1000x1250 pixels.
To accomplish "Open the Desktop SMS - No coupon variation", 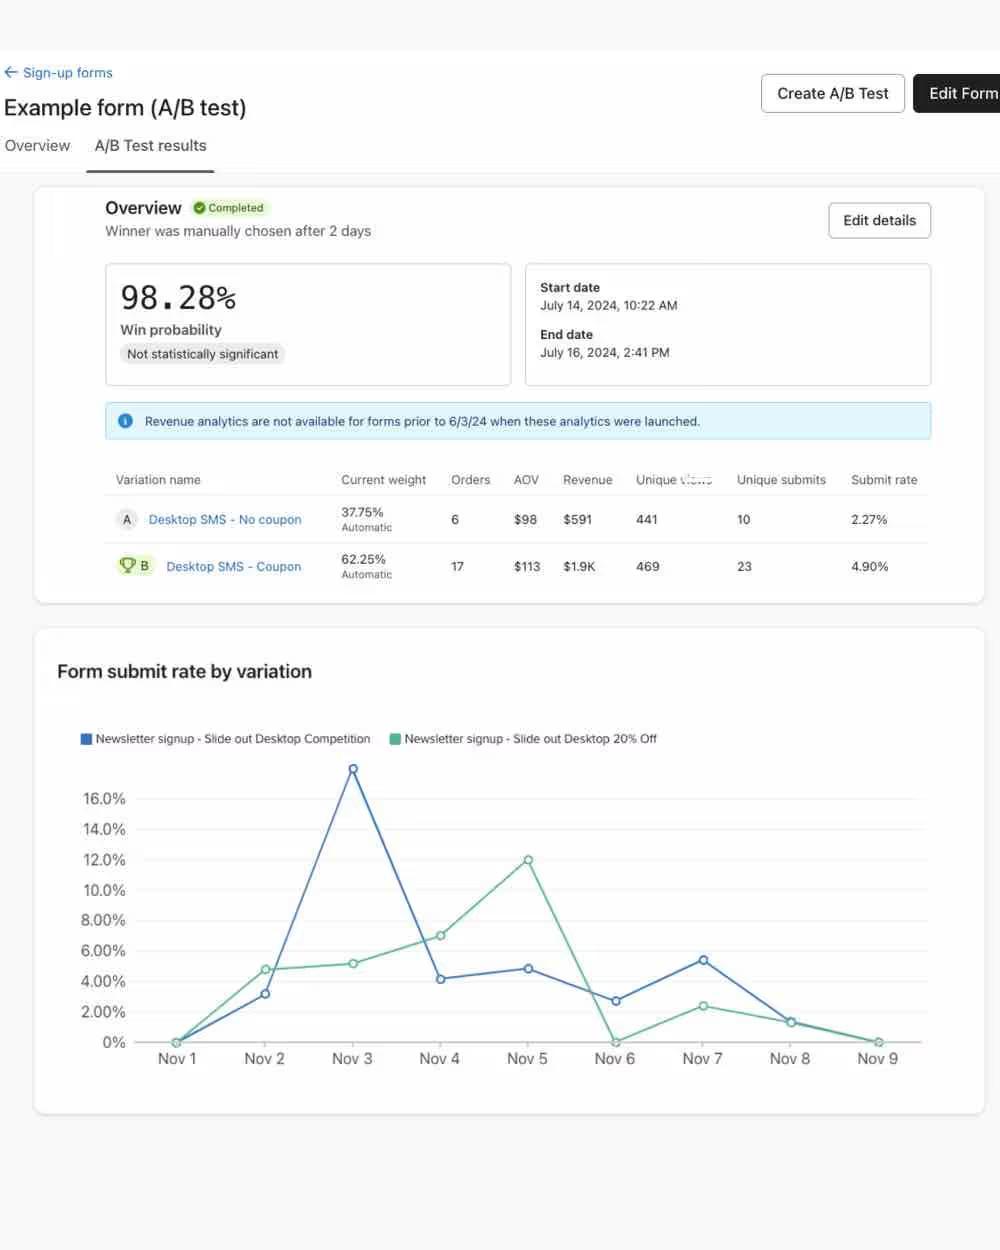I will pos(224,519).
